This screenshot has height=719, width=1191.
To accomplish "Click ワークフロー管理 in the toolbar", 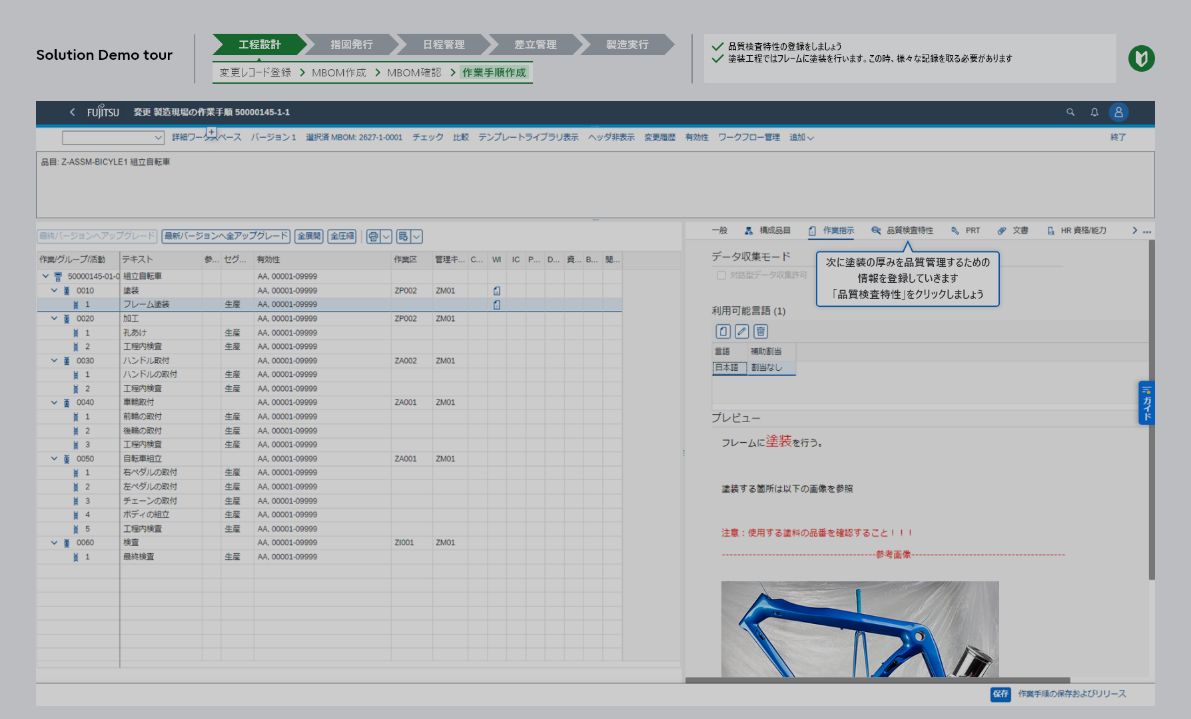I will pos(749,137).
